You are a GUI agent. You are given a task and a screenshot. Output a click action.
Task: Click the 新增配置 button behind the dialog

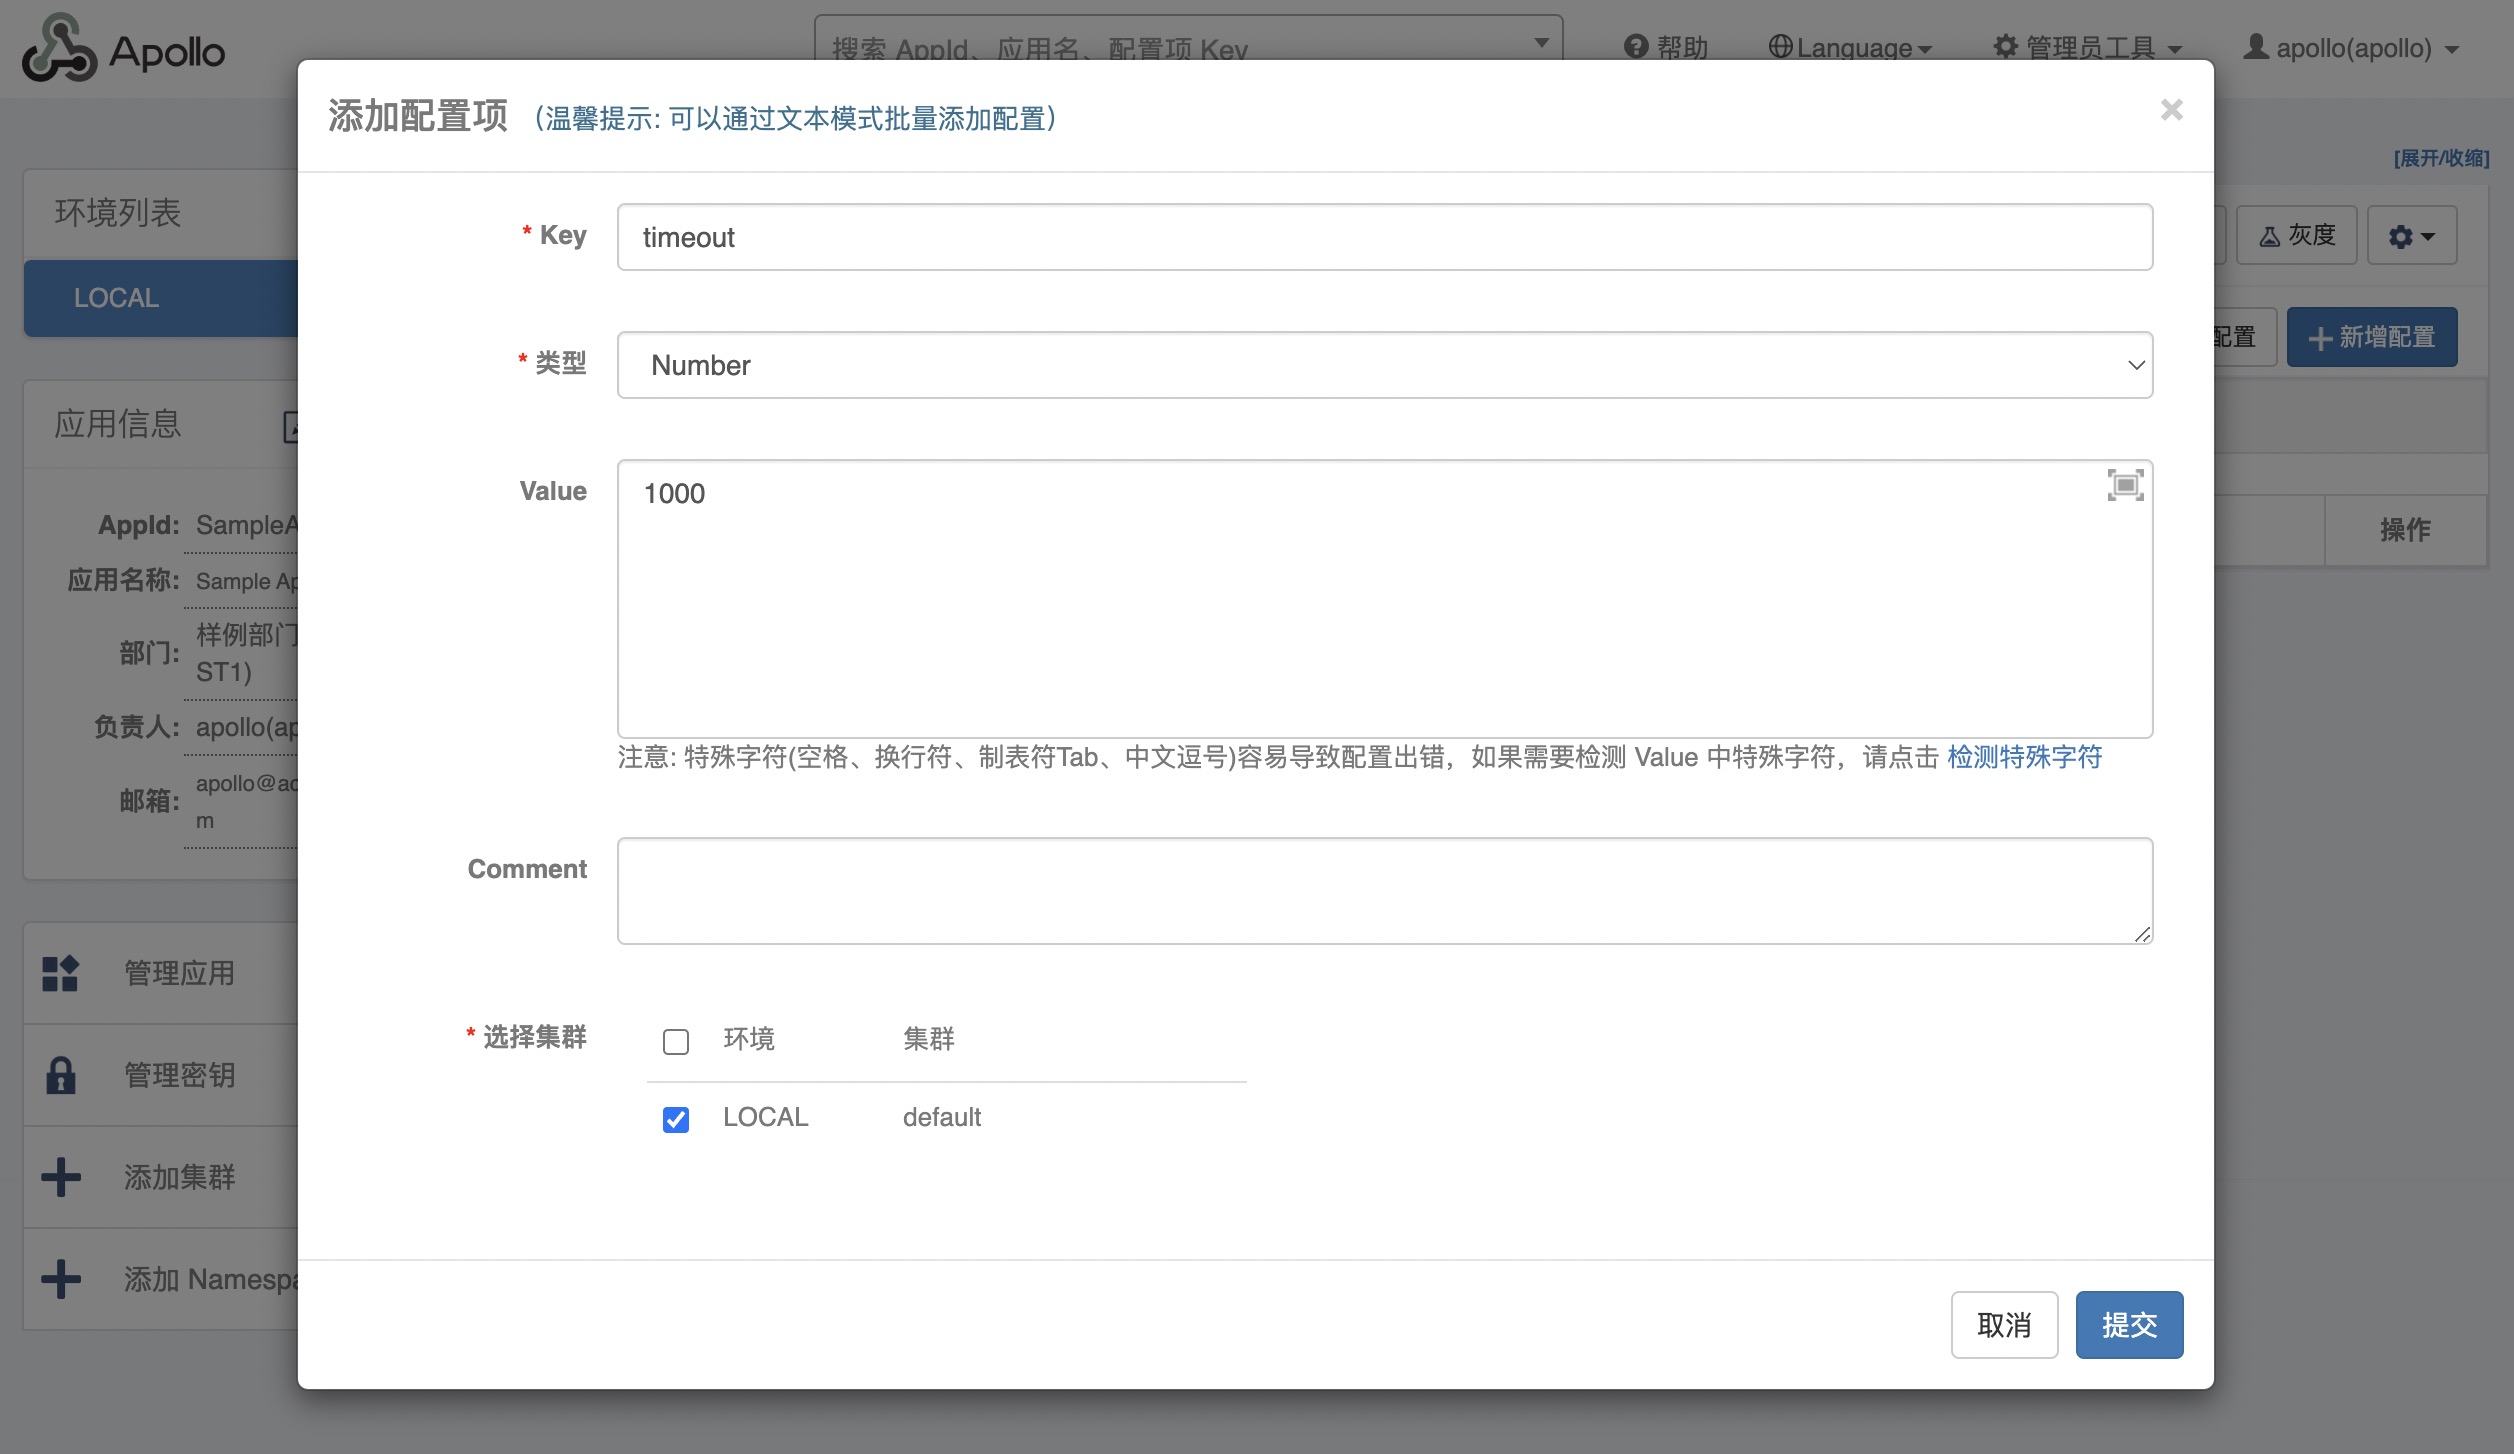pyautogui.click(x=2372, y=337)
